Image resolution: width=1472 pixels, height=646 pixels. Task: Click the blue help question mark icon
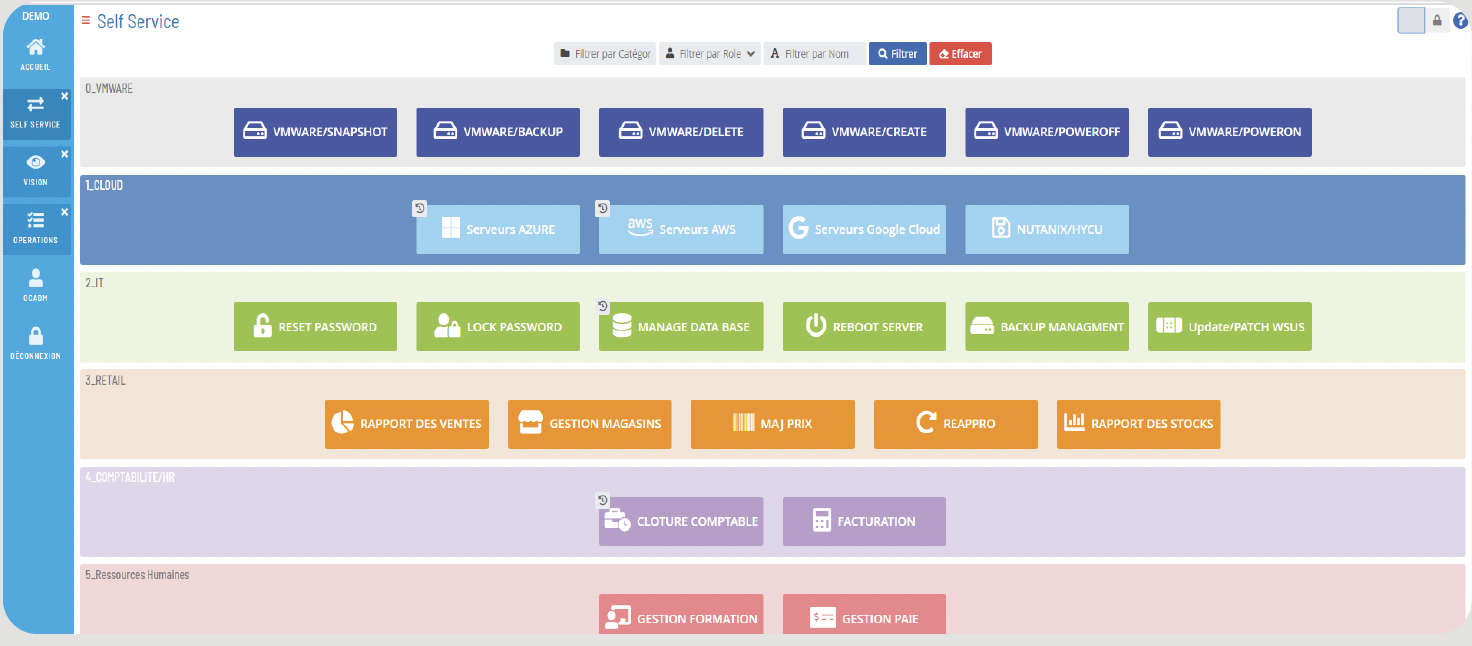1460,21
